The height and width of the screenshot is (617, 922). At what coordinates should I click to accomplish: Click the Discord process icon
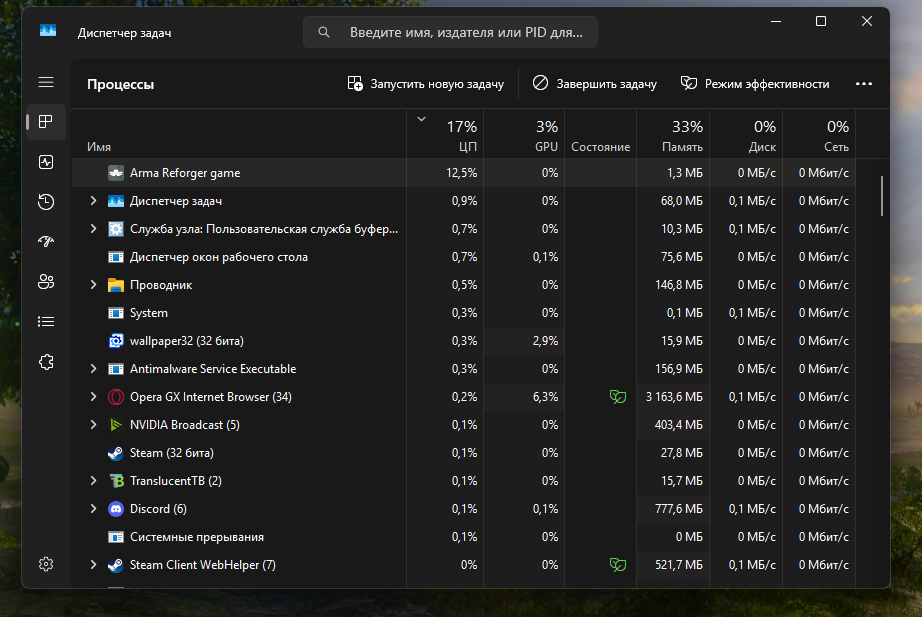(x=116, y=509)
